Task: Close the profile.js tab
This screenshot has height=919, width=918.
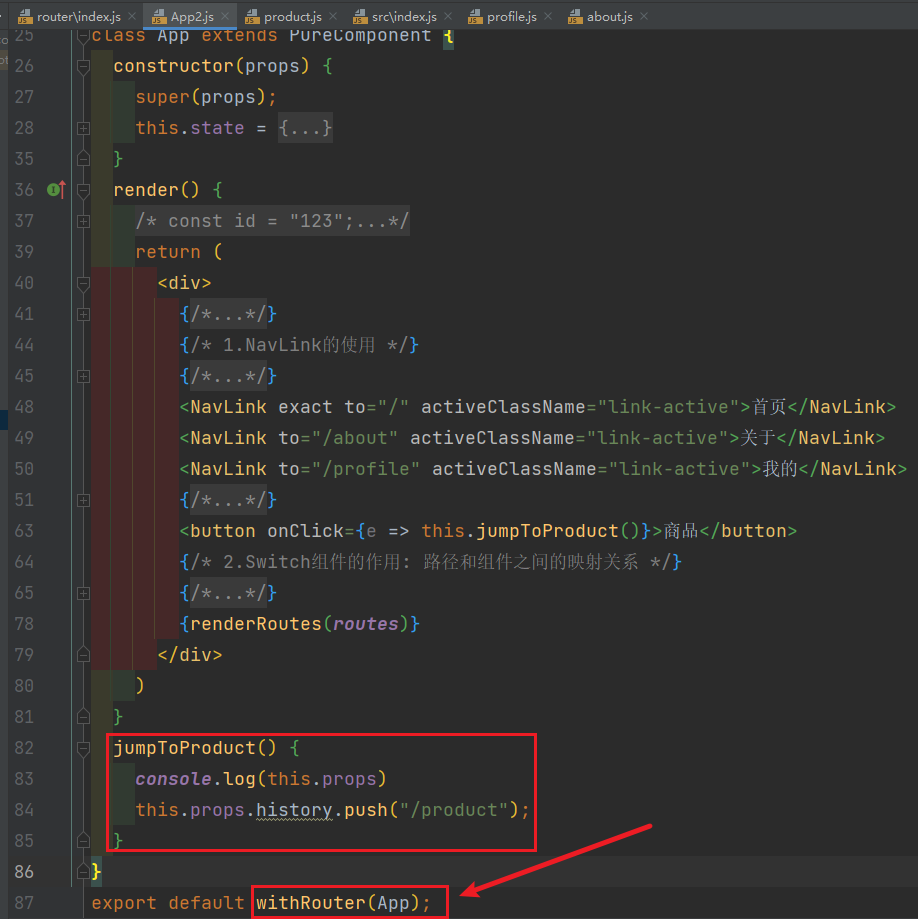Action: tap(548, 16)
